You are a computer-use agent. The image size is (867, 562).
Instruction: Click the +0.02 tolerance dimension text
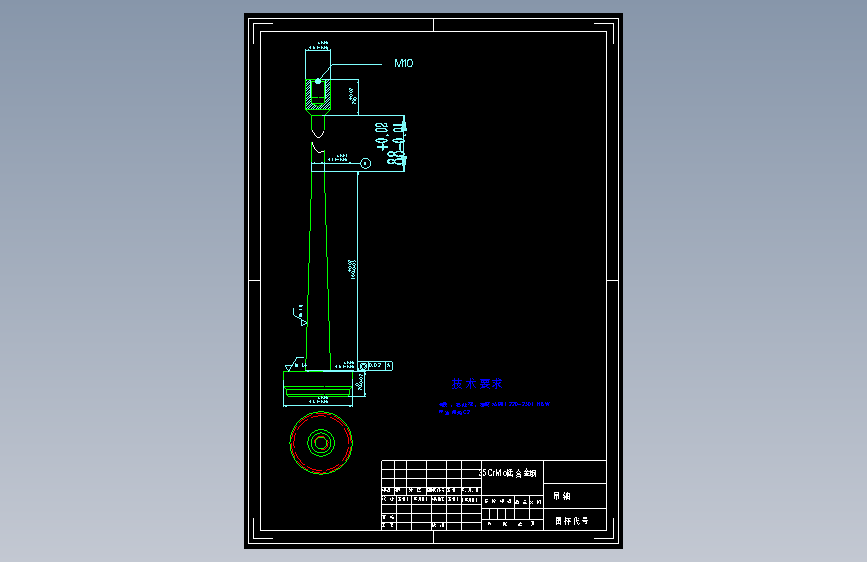tap(382, 137)
